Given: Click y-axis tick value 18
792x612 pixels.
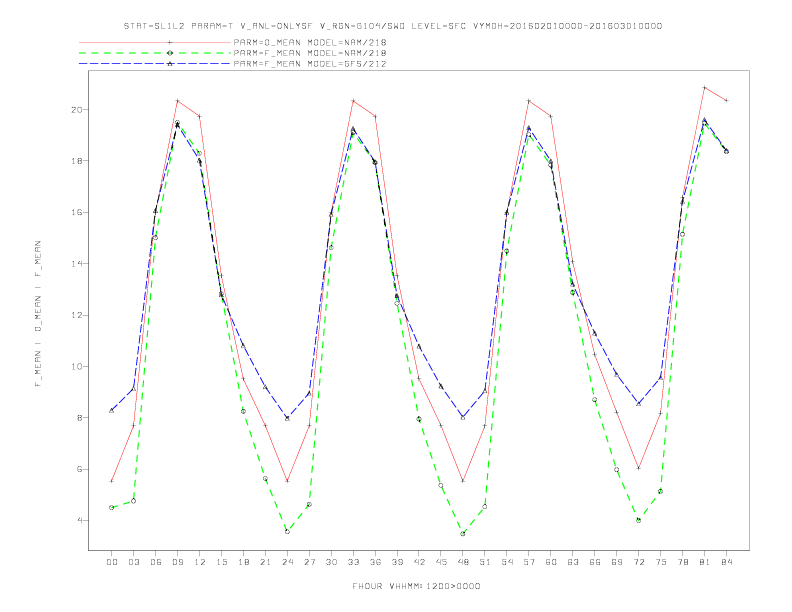Looking at the screenshot, I should (x=77, y=161).
